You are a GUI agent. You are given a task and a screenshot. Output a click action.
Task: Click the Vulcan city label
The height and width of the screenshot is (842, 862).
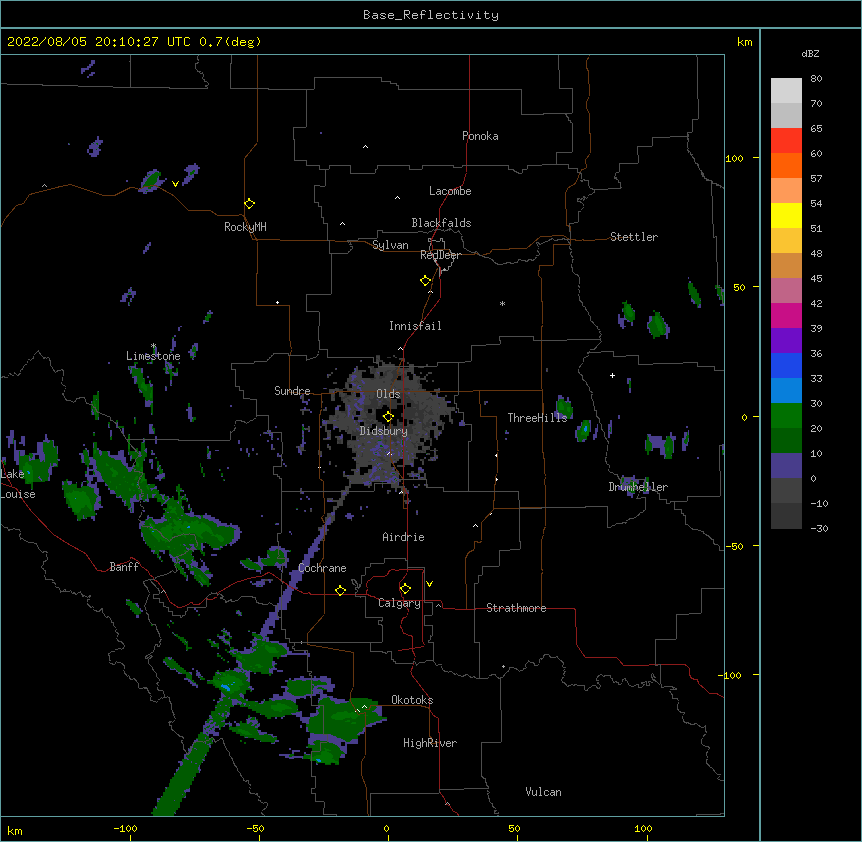point(543,792)
